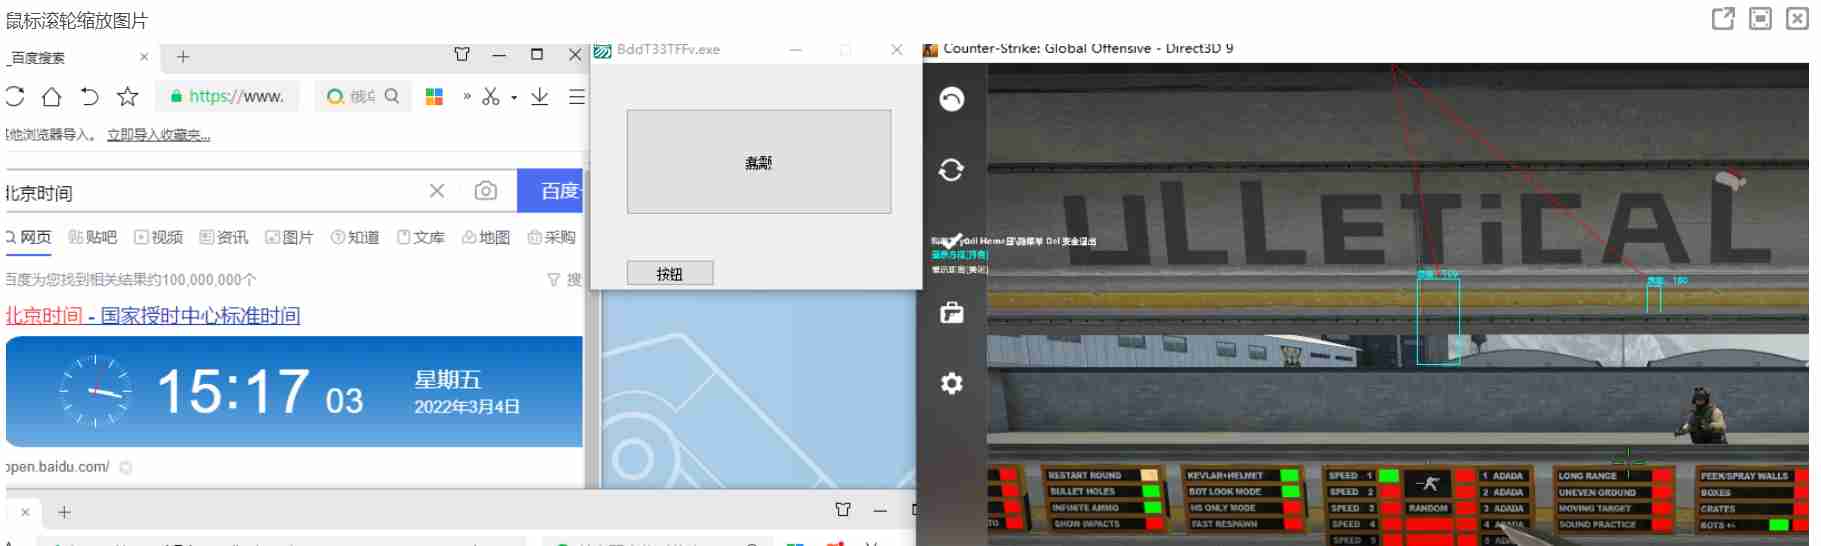Select the 图片 tab
This screenshot has width=1821, height=546.
pyautogui.click(x=290, y=237)
